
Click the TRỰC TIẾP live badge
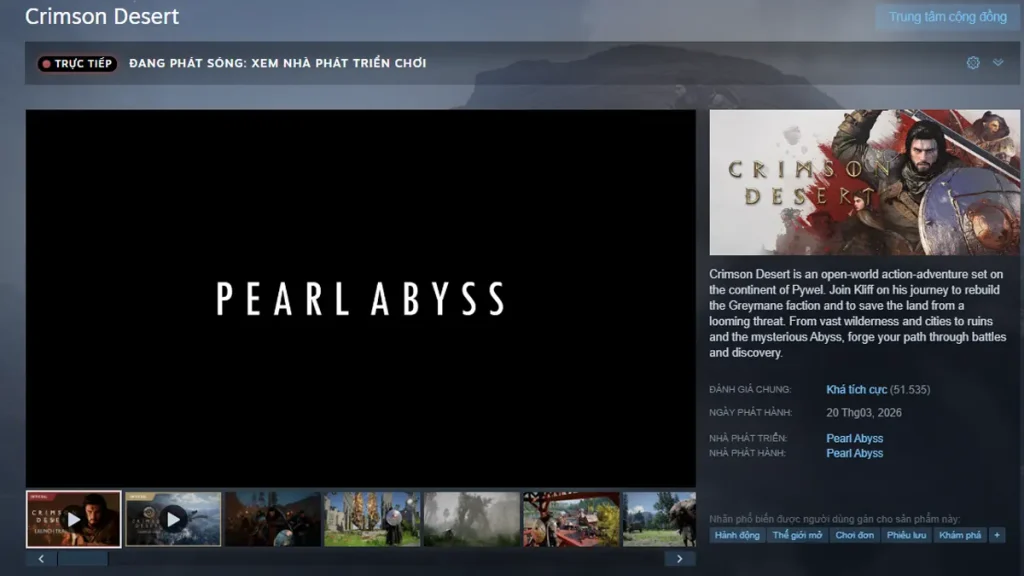point(77,63)
